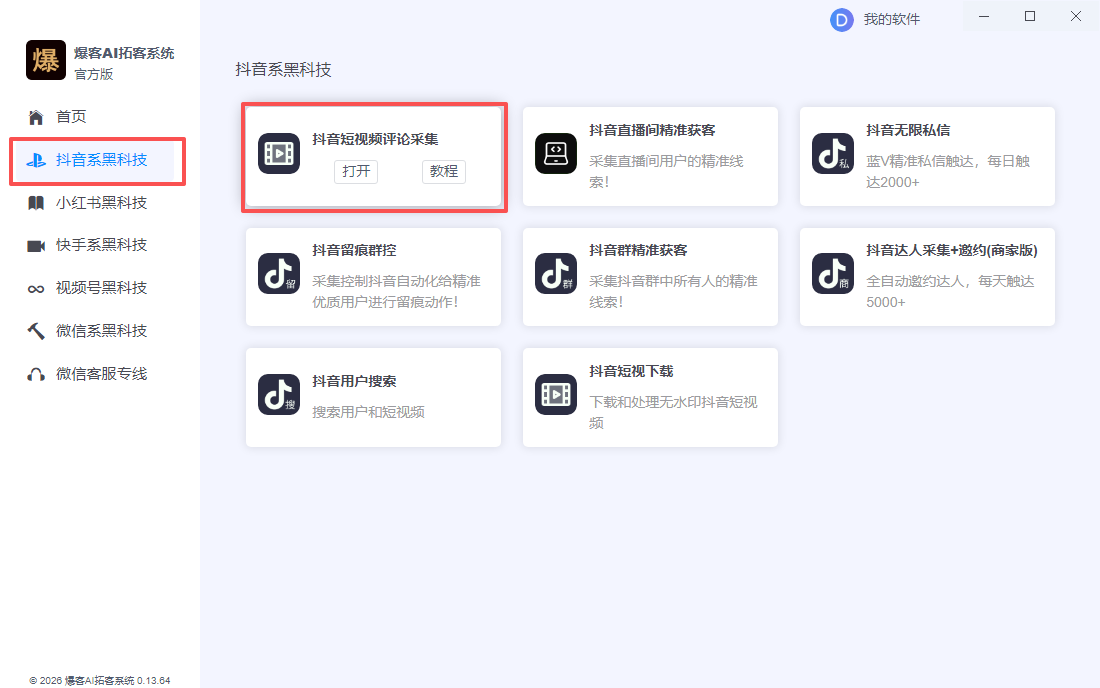1100x688 pixels.
Task: Click description 采集直播间用户的精准线索
Action: (666, 172)
